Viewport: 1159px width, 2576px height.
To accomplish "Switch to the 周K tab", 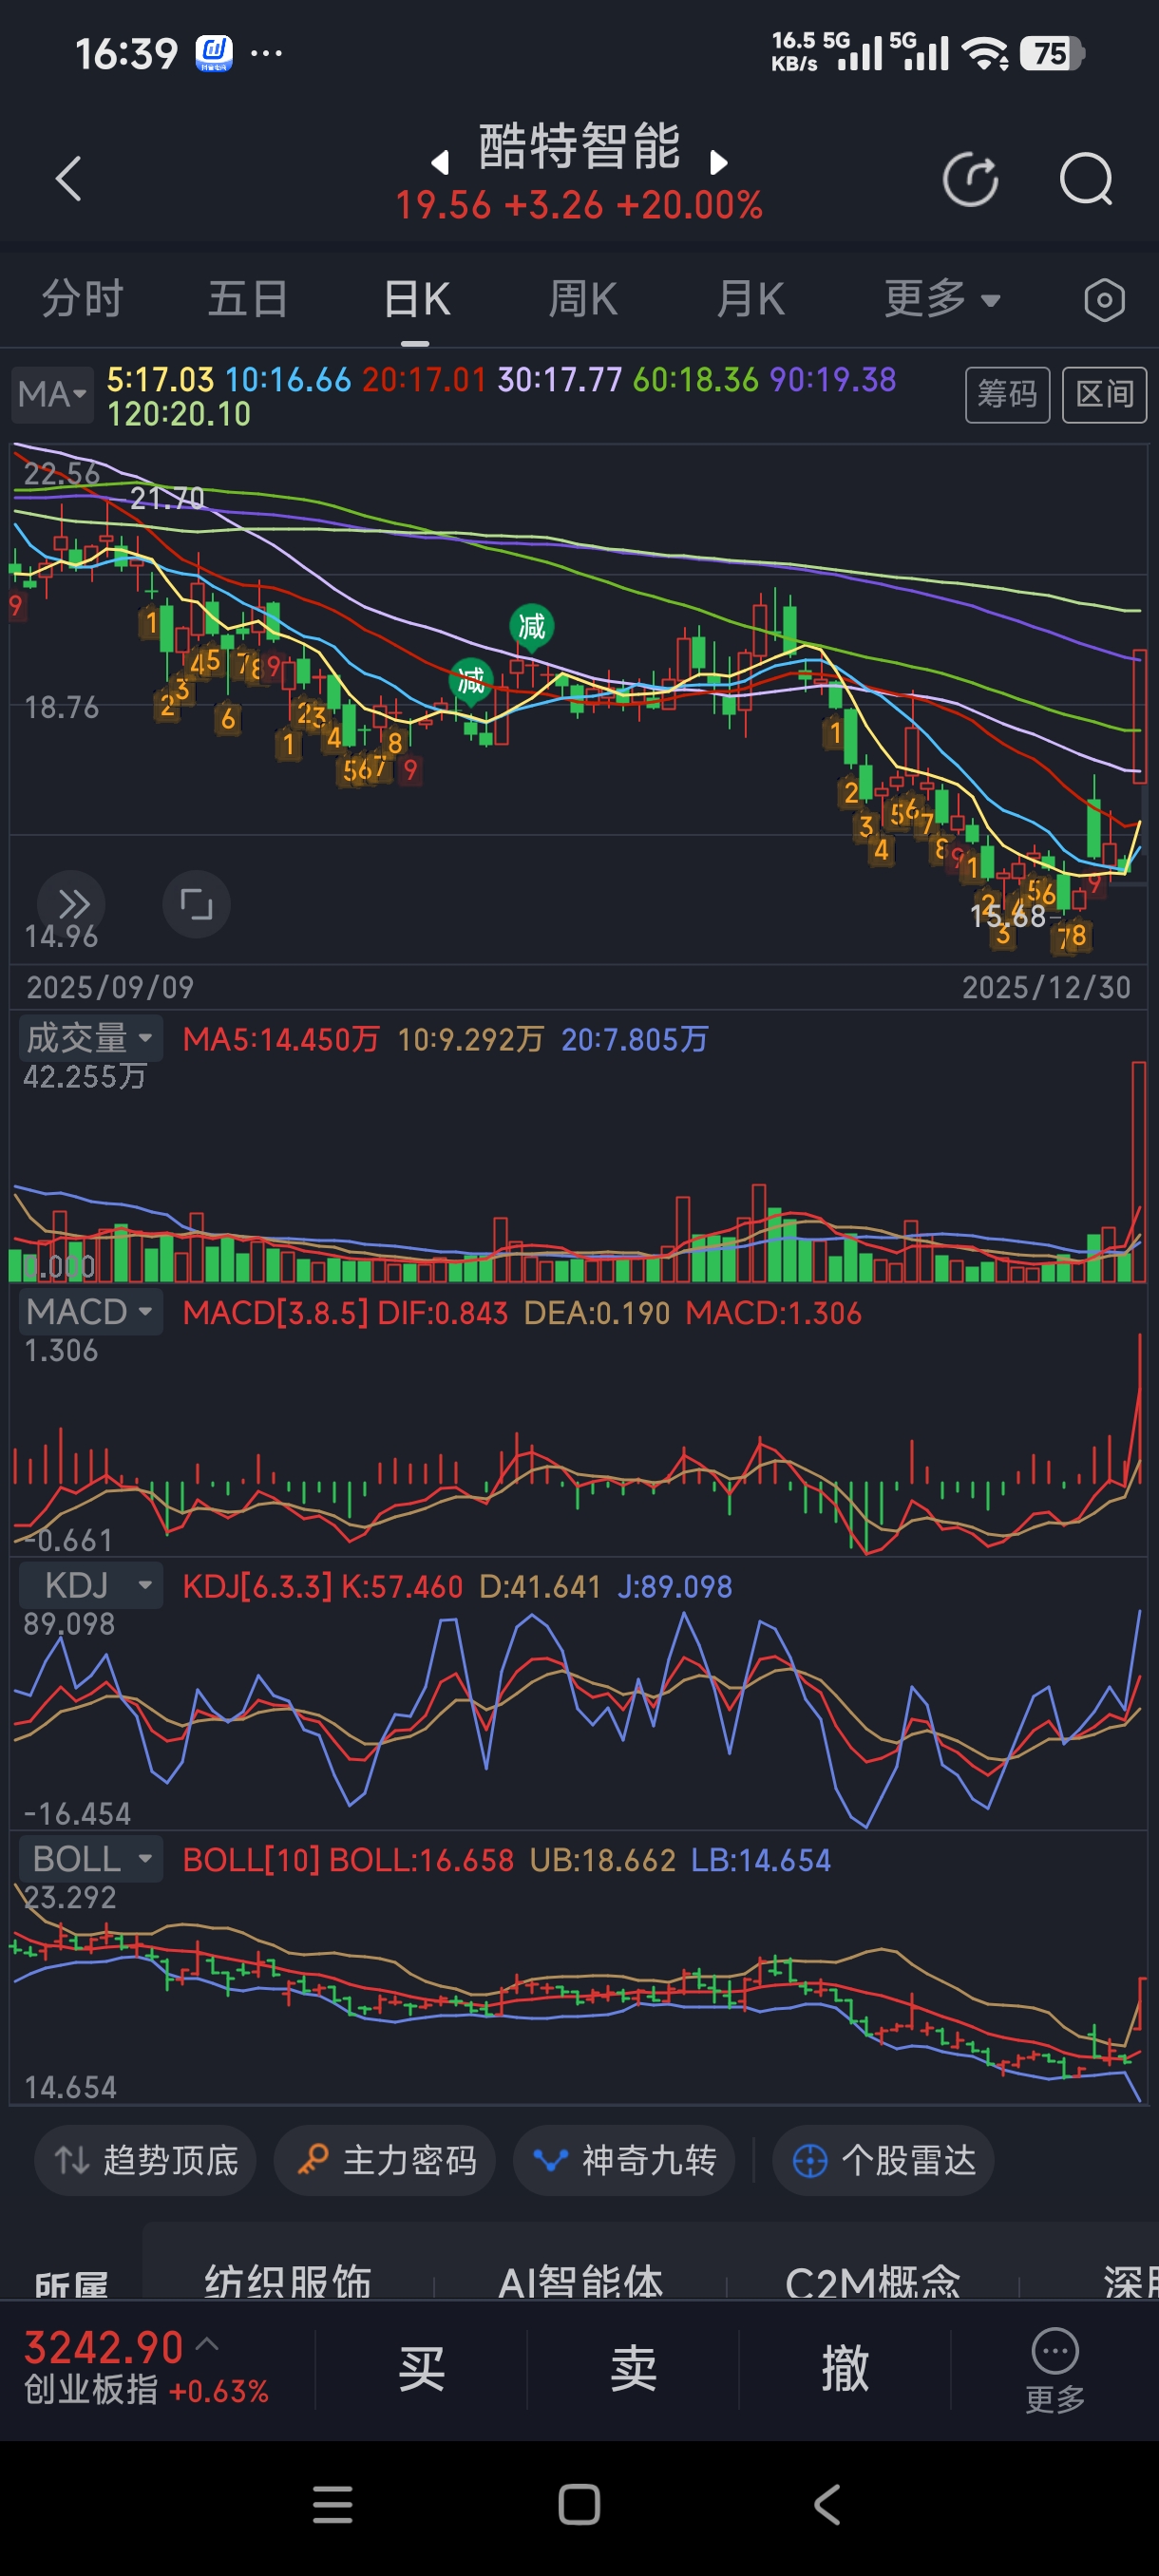I will coord(582,299).
